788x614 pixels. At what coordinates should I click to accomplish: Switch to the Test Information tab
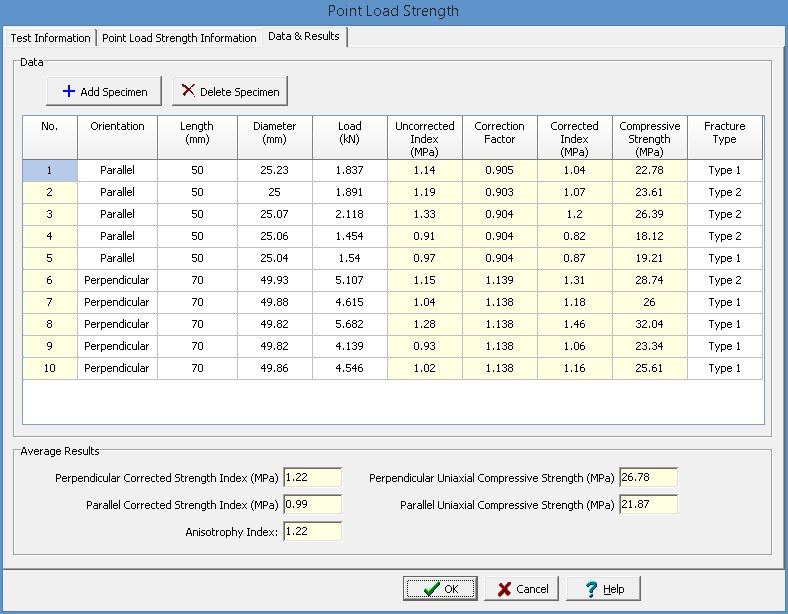click(50, 38)
